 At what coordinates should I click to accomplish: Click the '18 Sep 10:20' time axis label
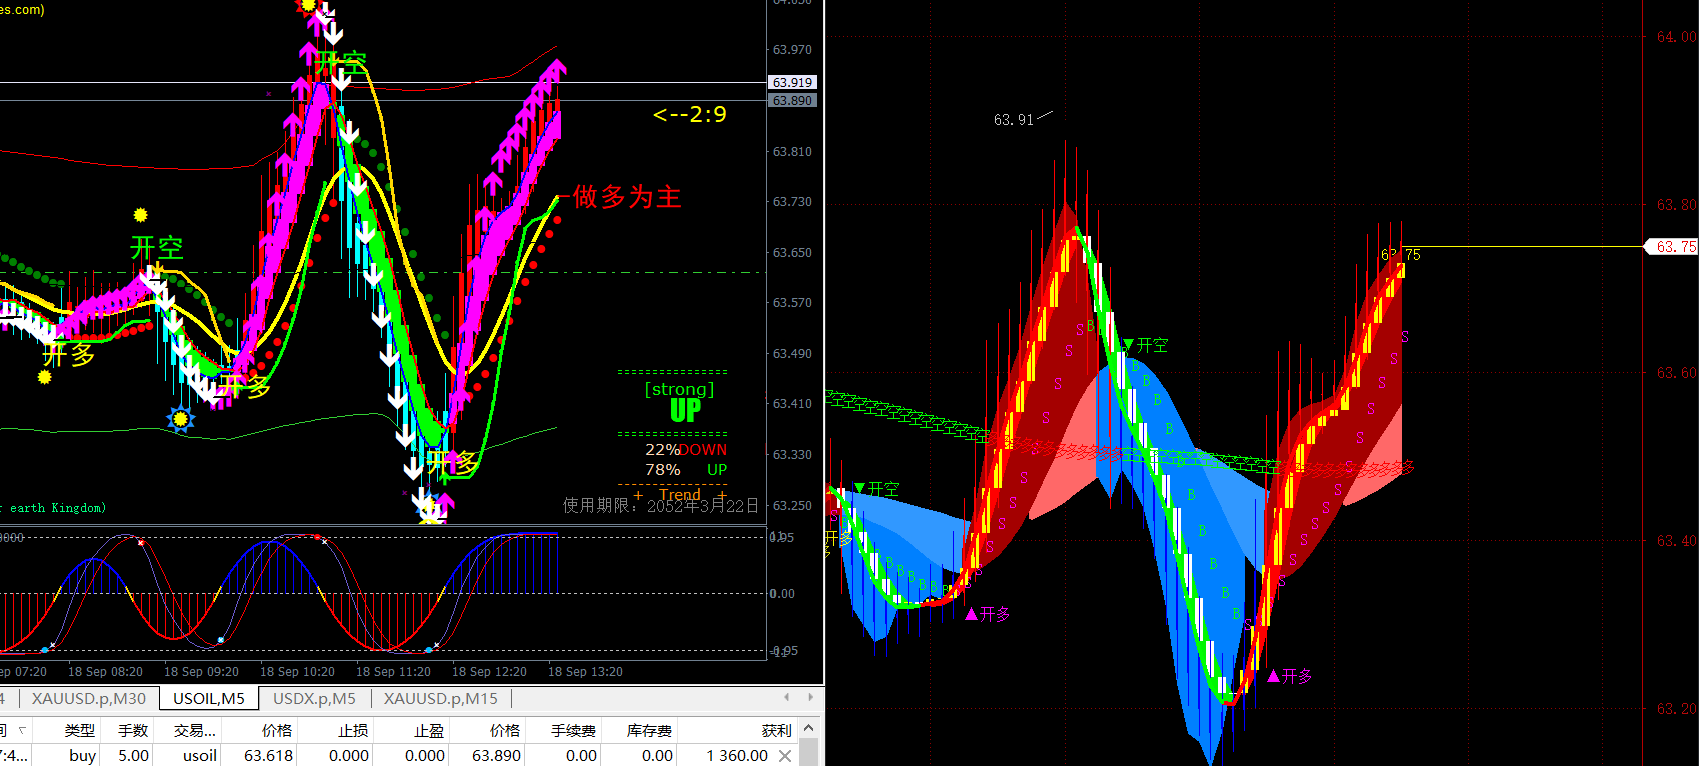(x=297, y=672)
